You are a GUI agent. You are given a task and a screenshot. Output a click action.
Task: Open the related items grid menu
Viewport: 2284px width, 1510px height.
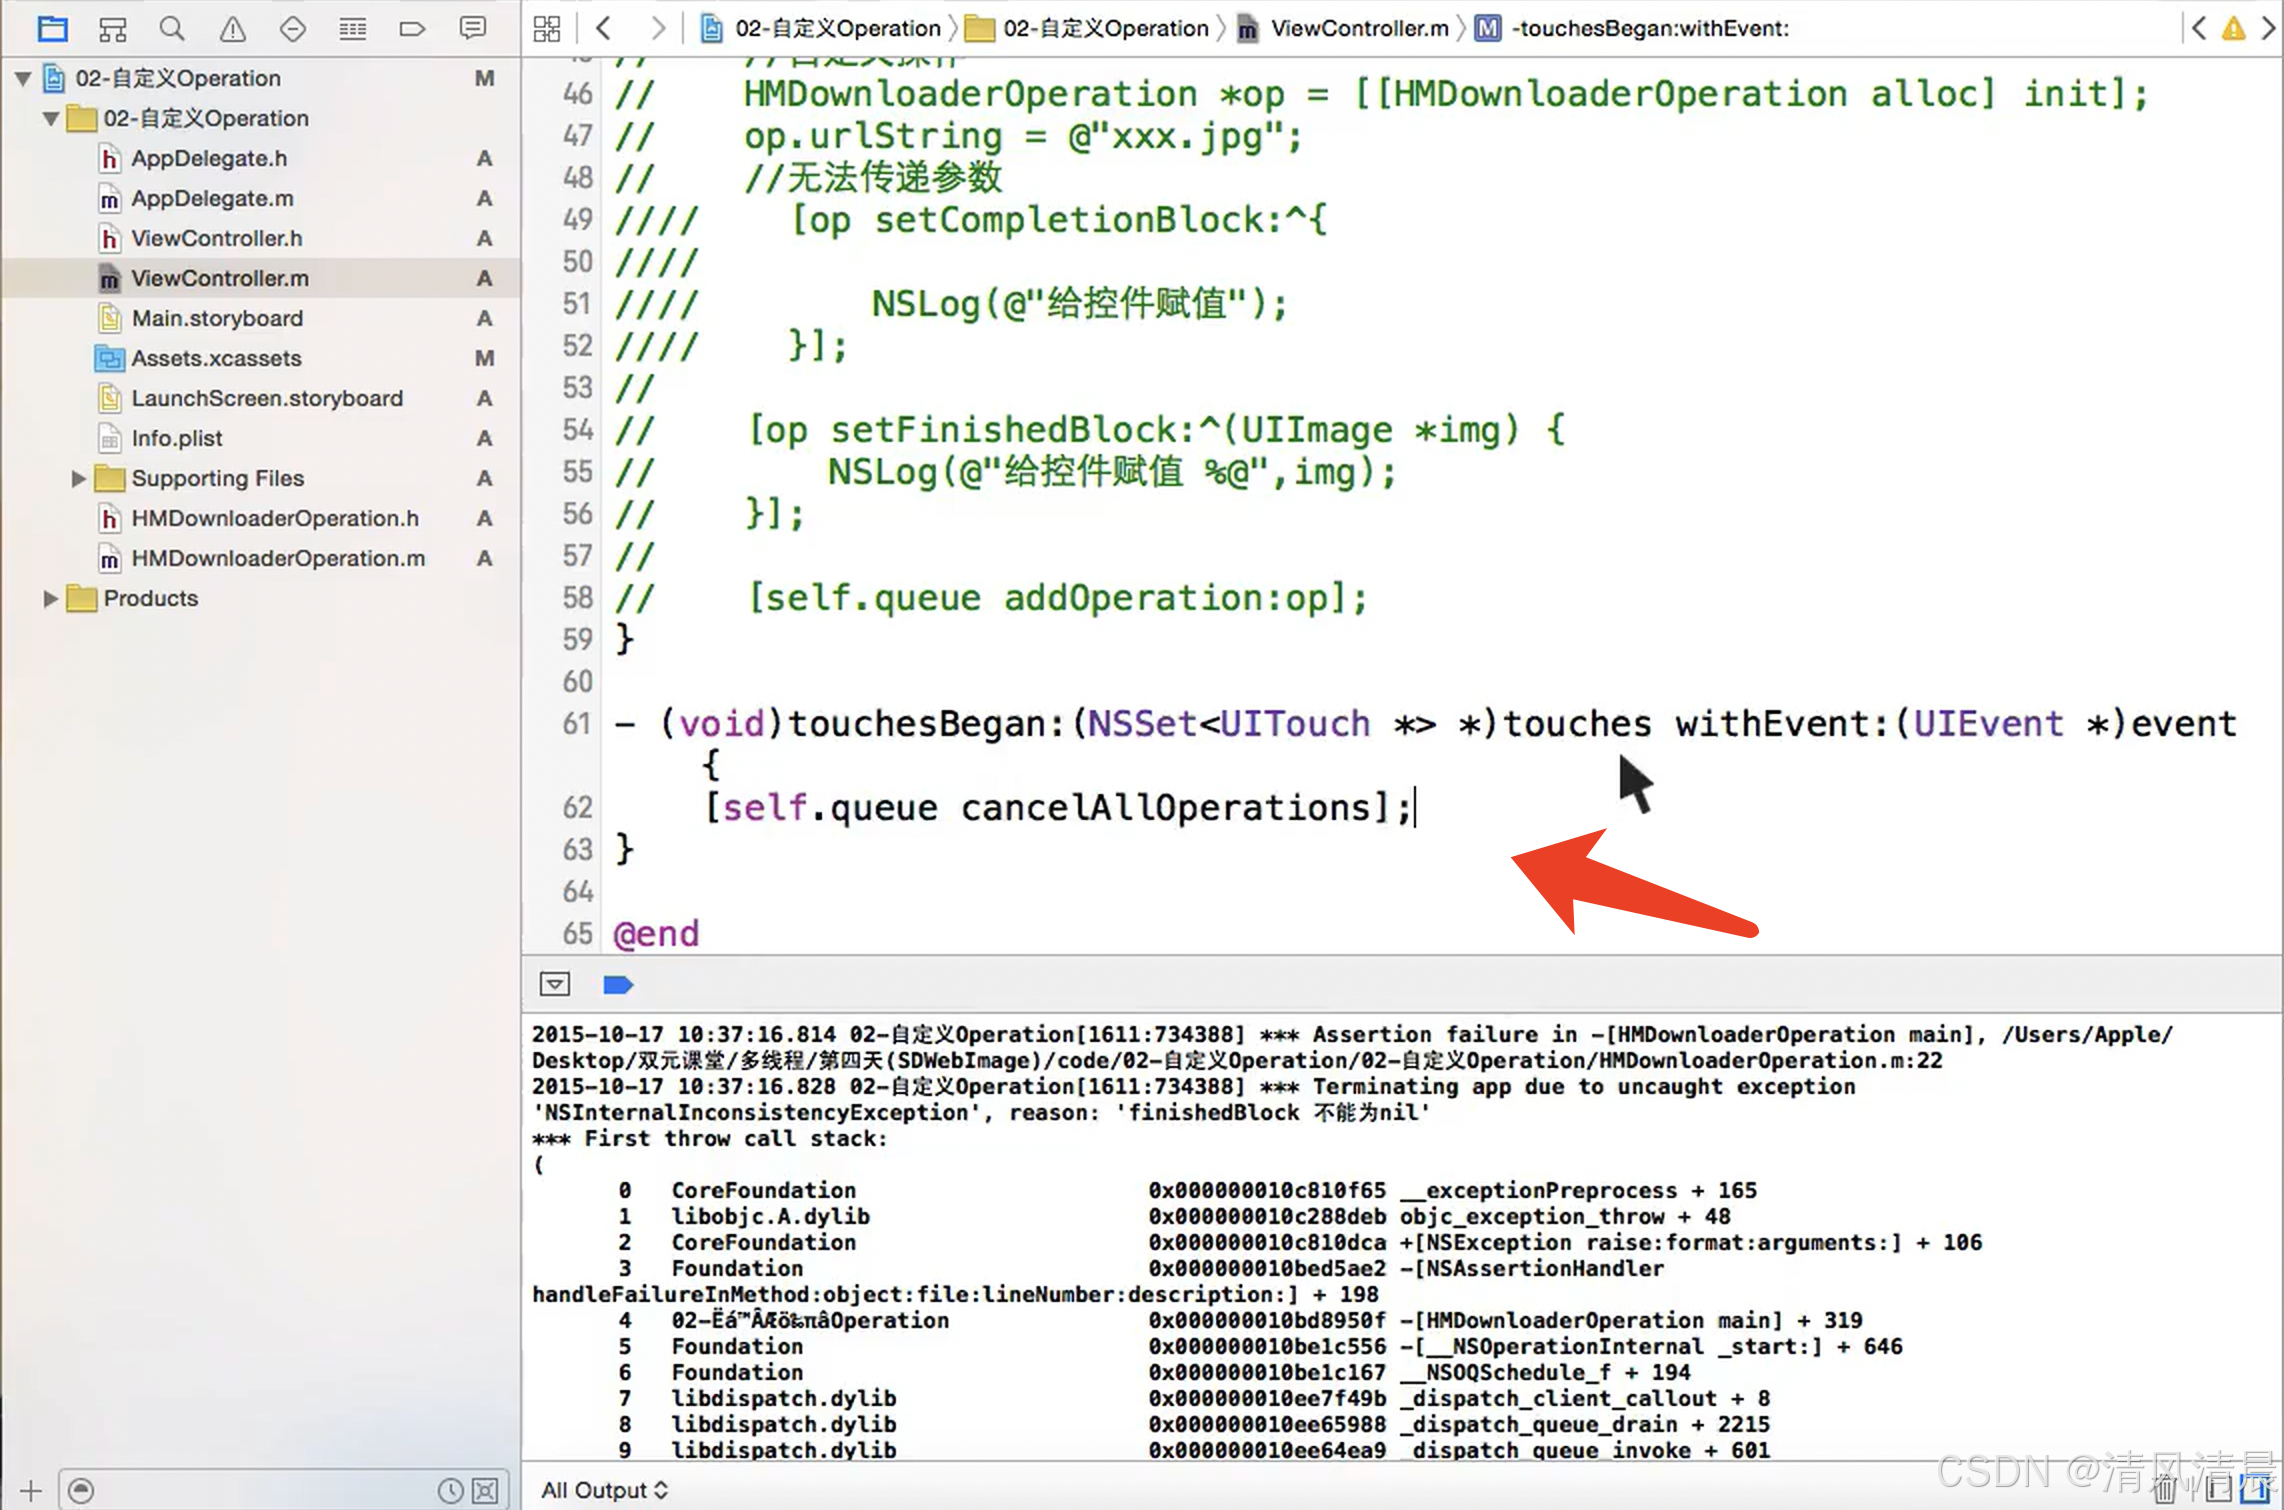click(547, 29)
